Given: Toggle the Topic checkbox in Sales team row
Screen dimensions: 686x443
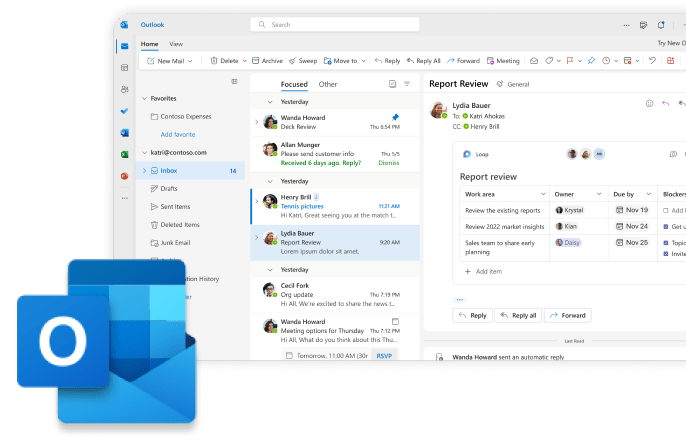Looking at the screenshot, I should pyautogui.click(x=665, y=243).
